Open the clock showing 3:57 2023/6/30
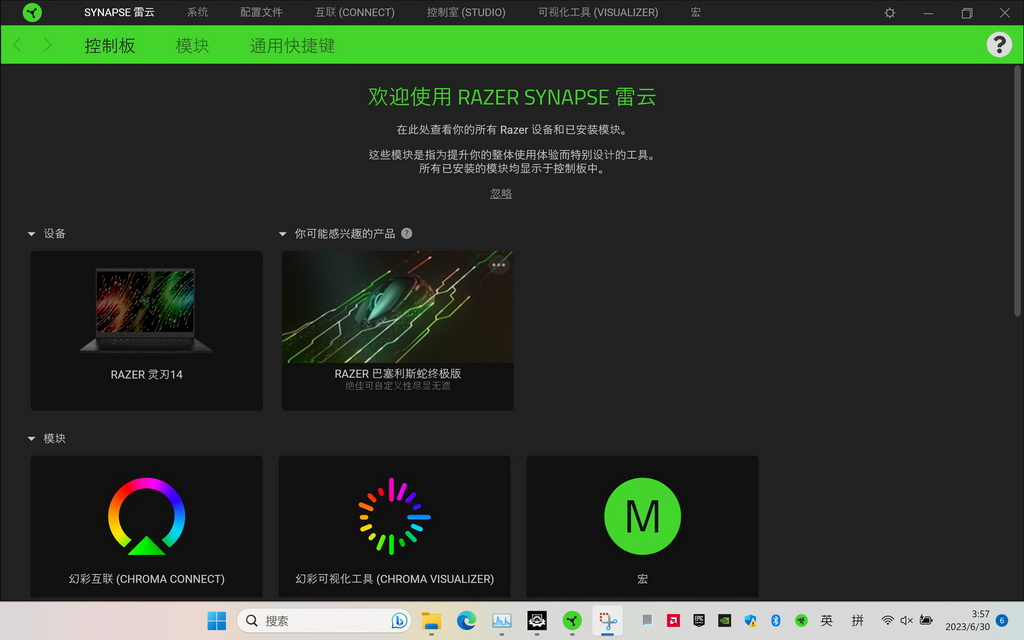Image resolution: width=1024 pixels, height=640 pixels. 967,620
